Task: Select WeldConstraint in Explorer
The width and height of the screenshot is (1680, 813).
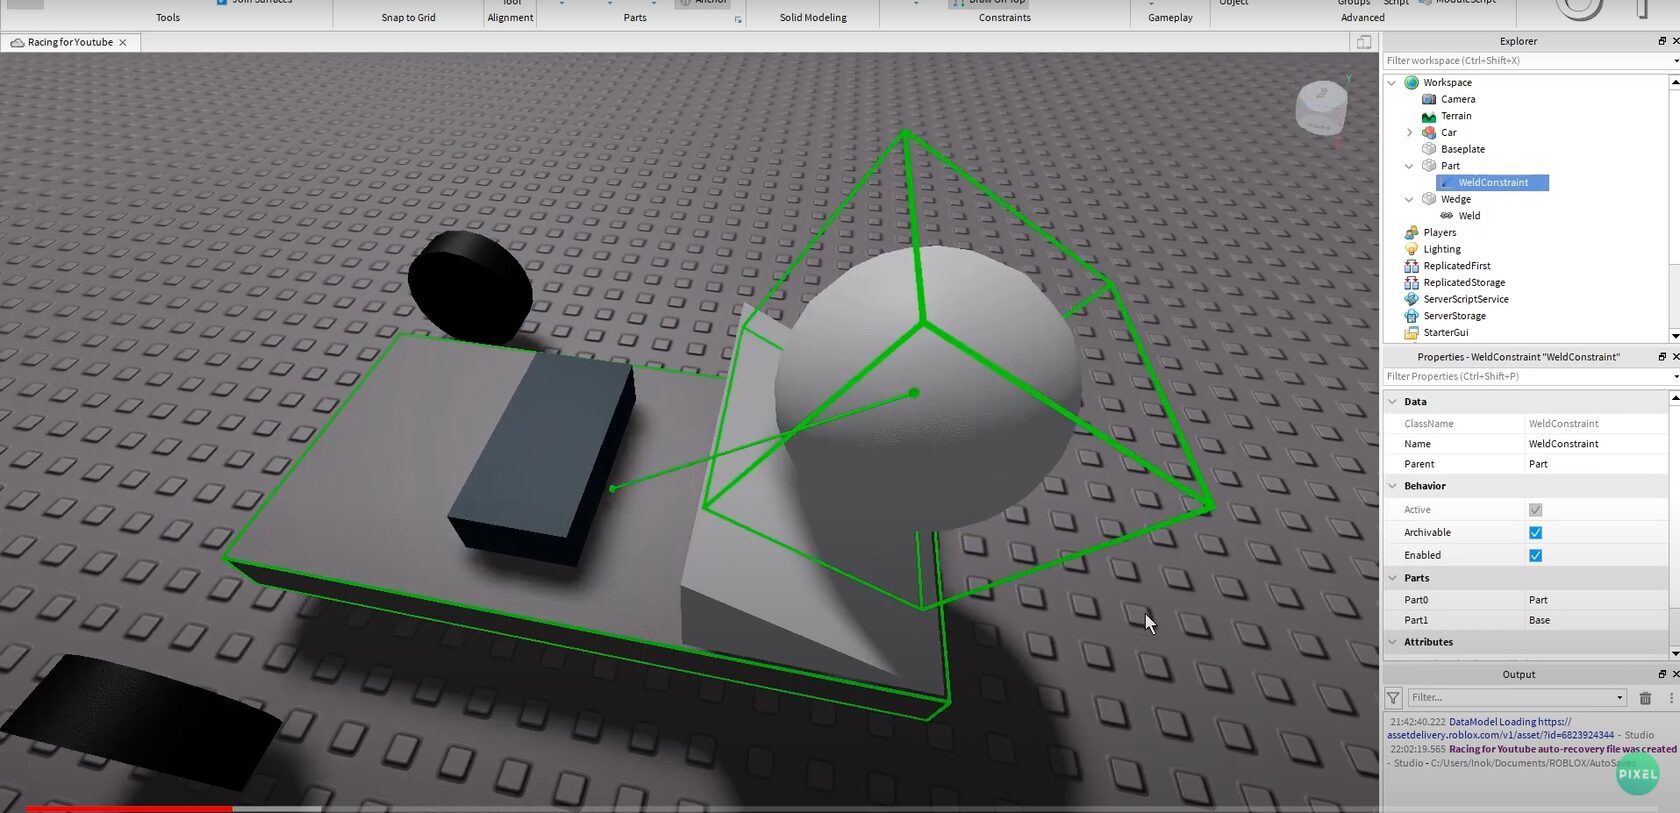Action: 1492,183
